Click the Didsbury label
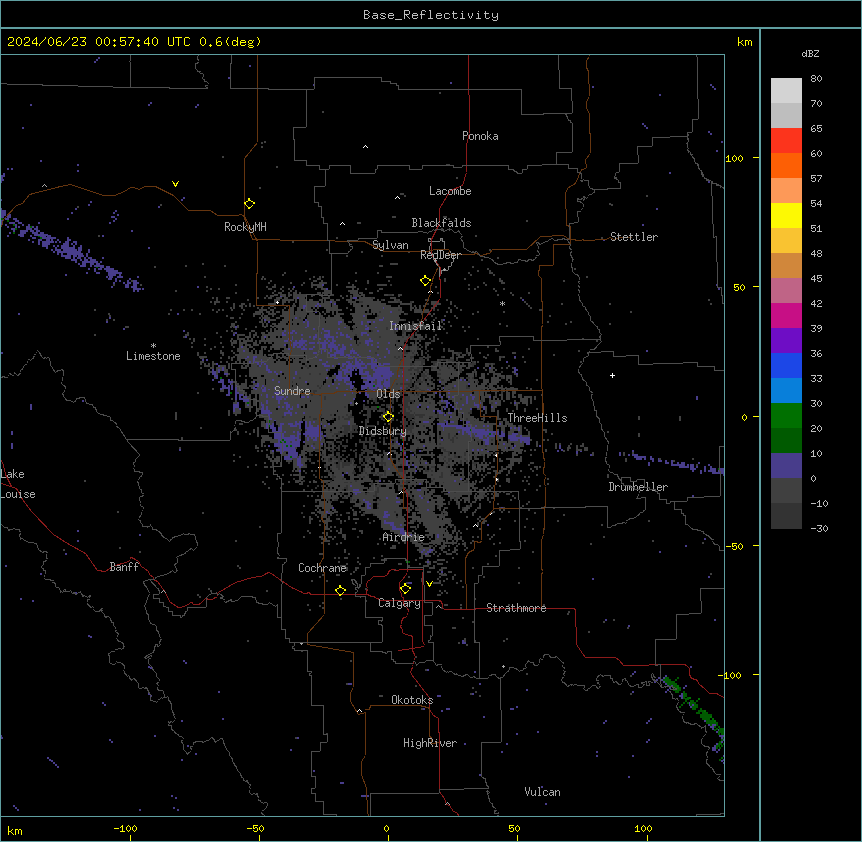The height and width of the screenshot is (842, 862). [383, 431]
